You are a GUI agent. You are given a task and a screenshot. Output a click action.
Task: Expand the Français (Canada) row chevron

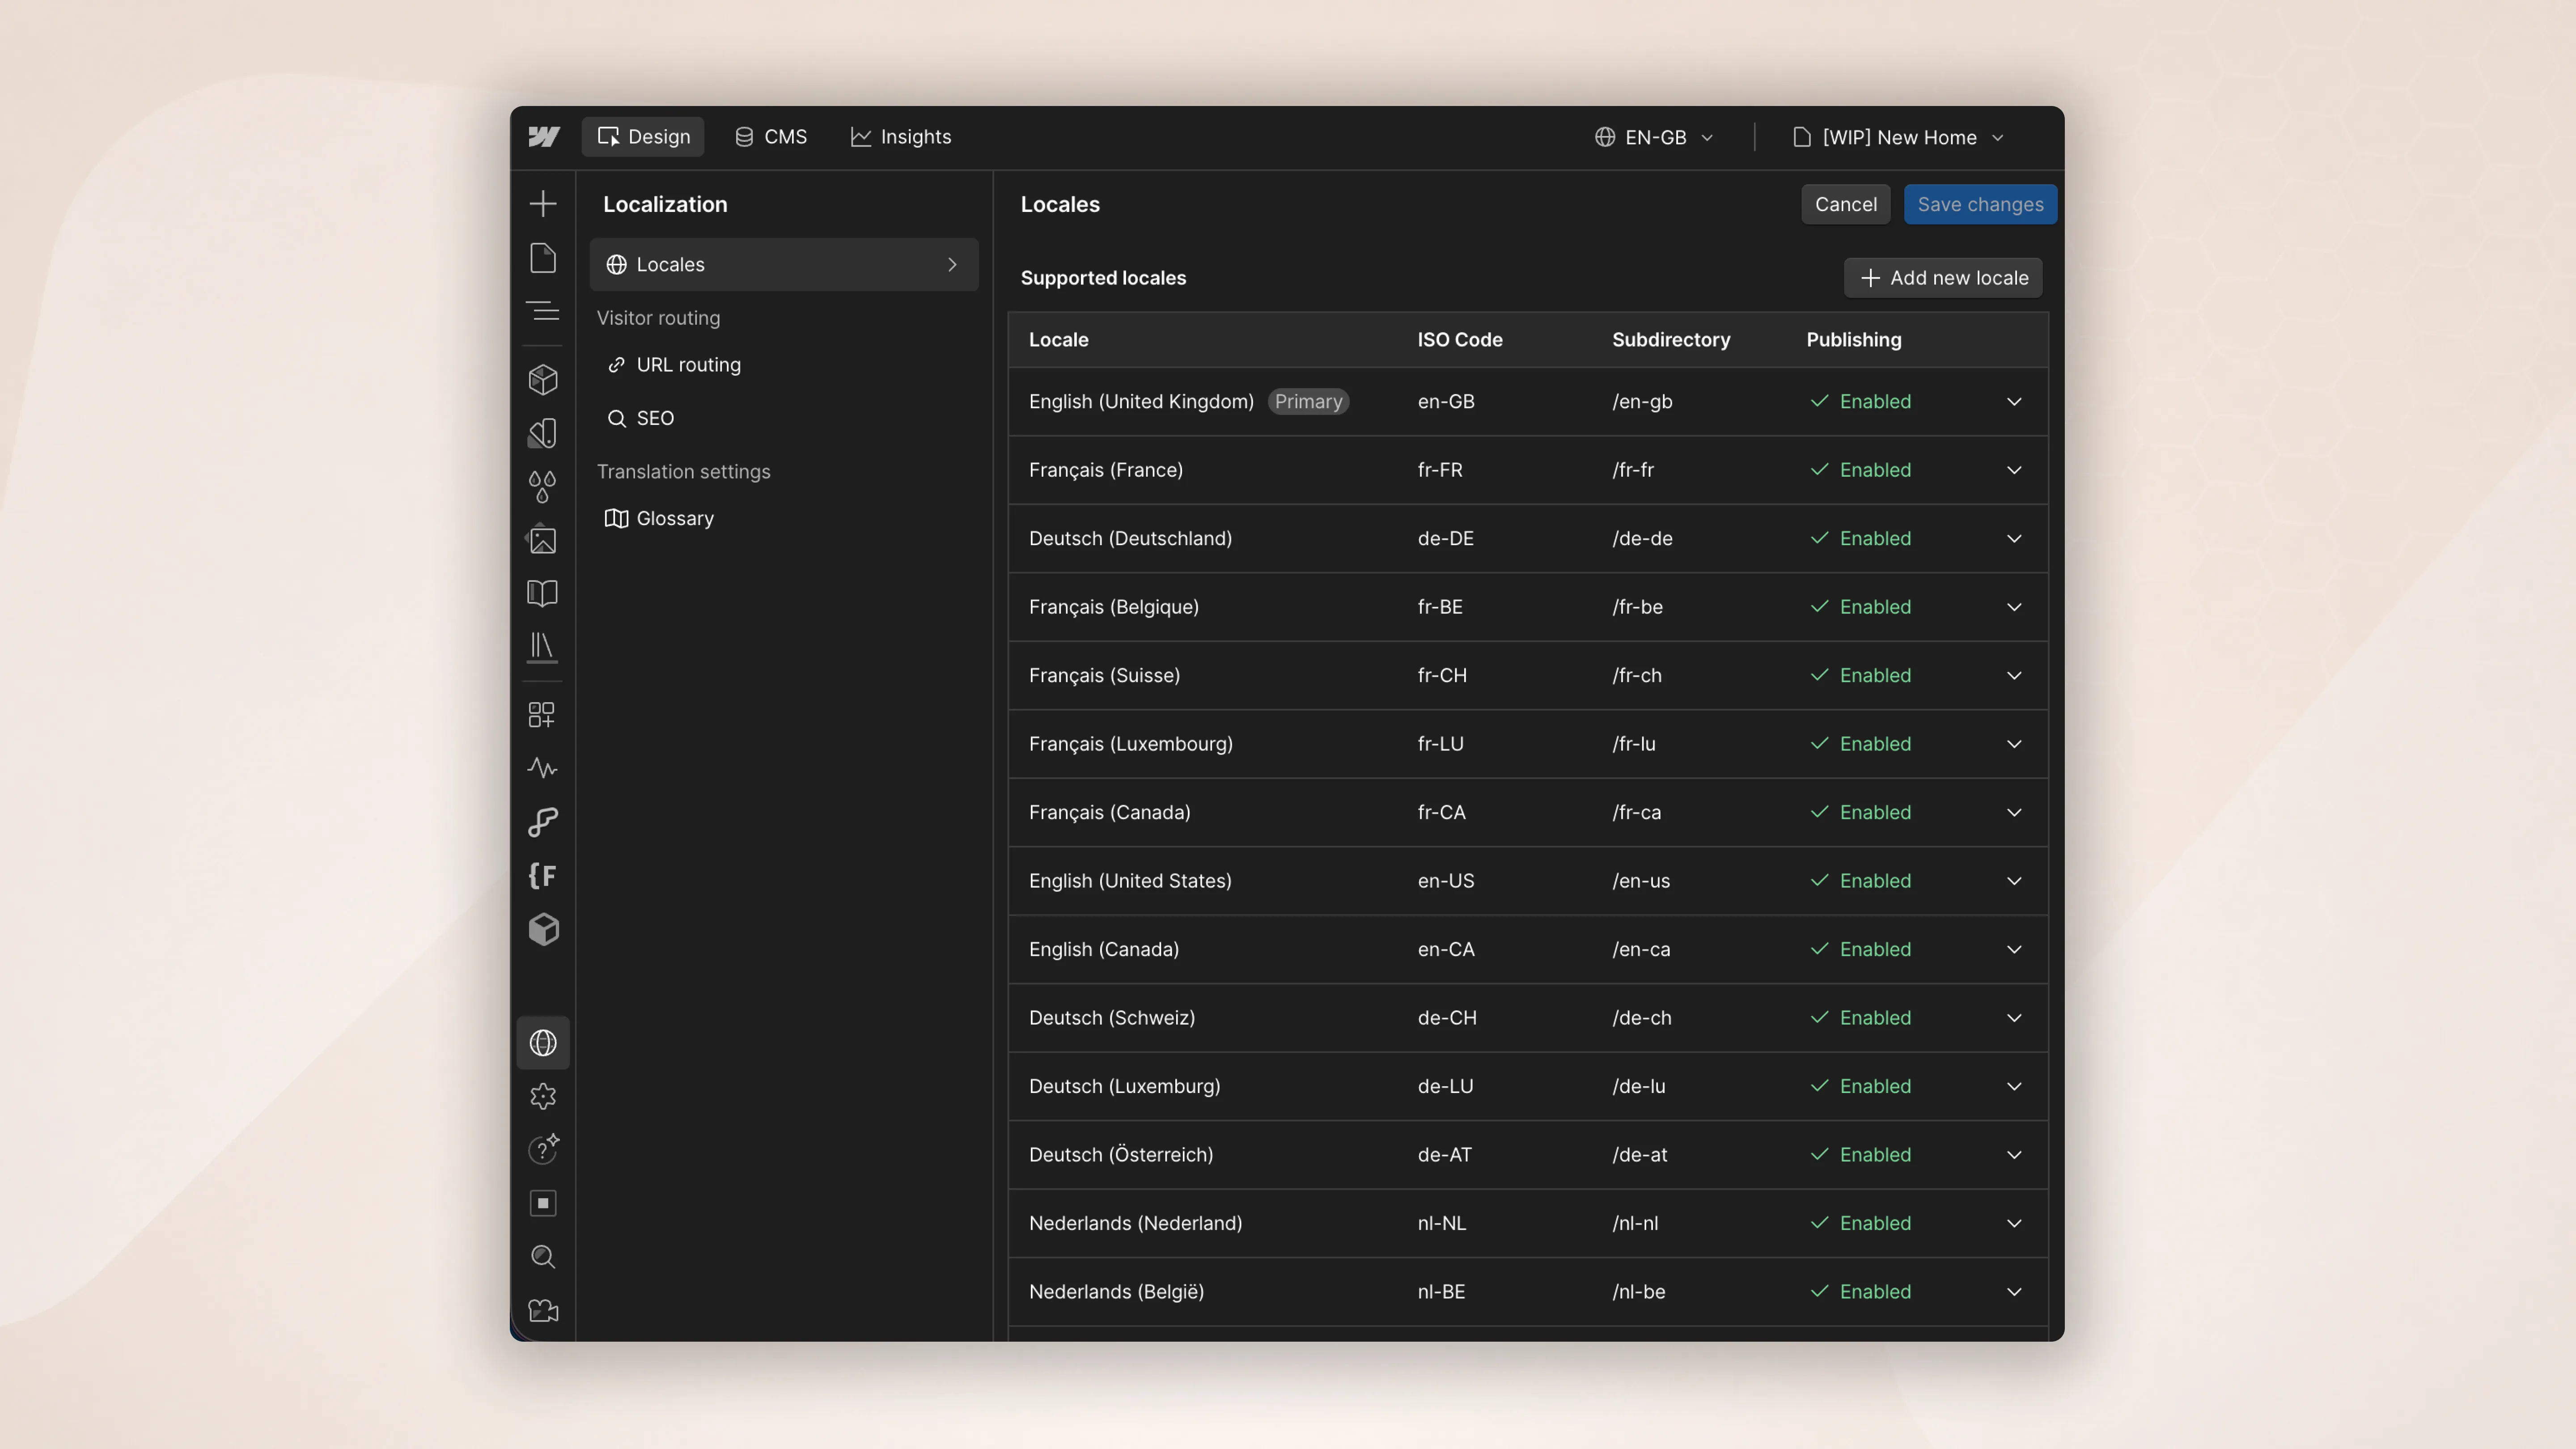click(2014, 813)
